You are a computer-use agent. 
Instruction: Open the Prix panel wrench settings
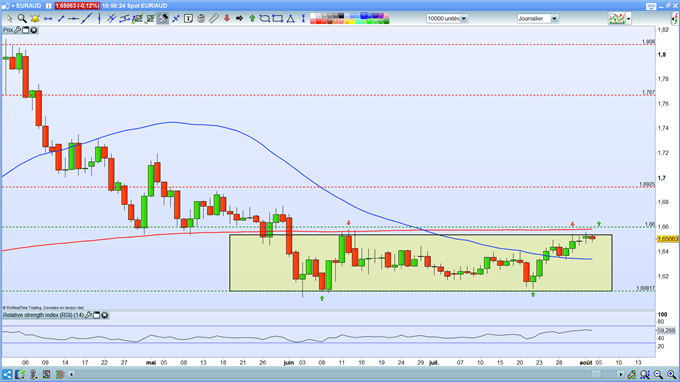click(x=17, y=30)
